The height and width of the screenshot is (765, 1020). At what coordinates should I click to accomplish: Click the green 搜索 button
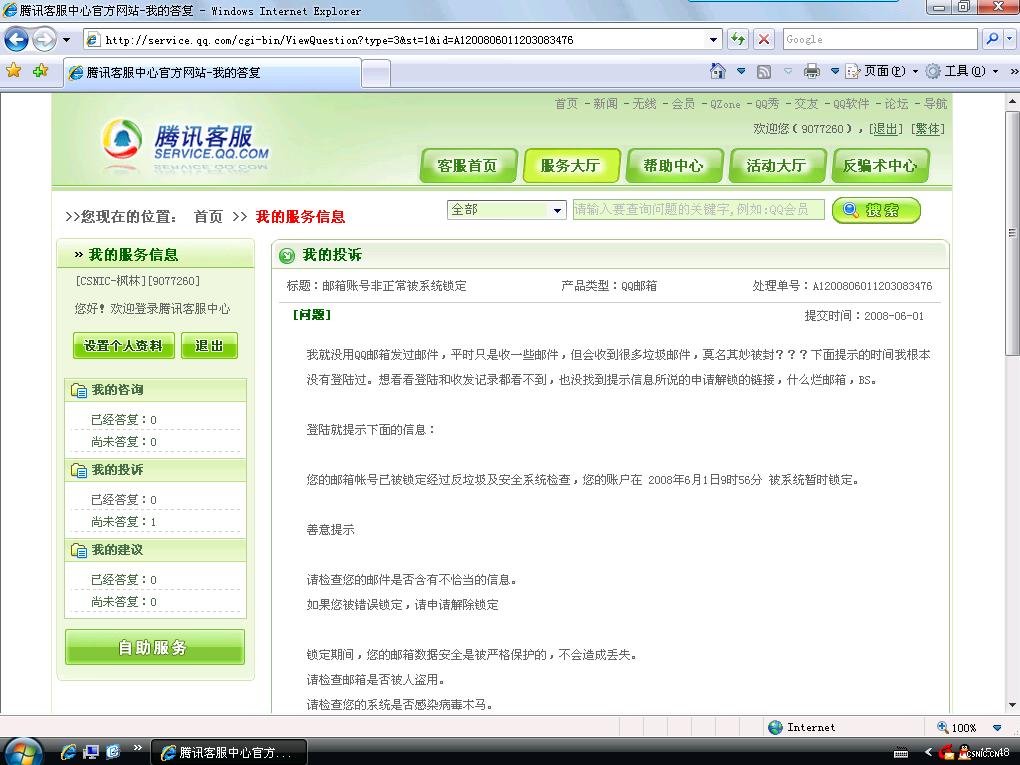(x=875, y=210)
